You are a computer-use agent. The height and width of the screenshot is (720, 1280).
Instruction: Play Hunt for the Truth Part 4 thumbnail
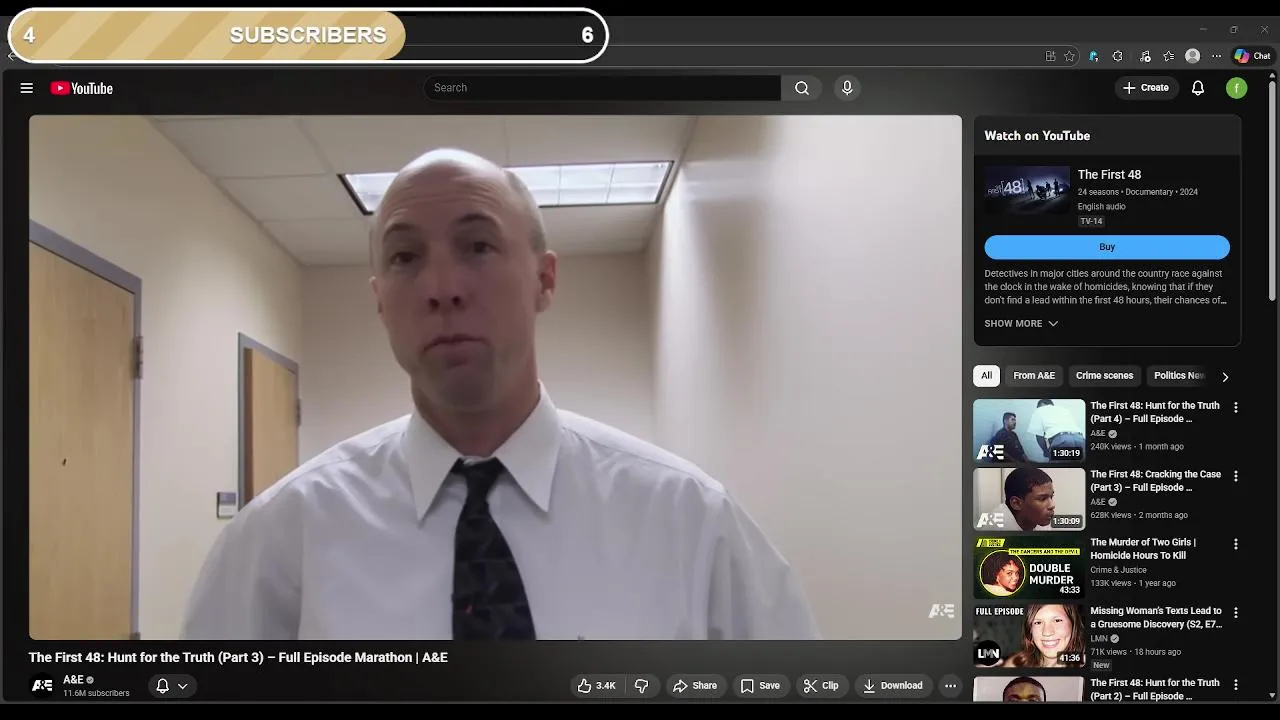(x=1029, y=430)
